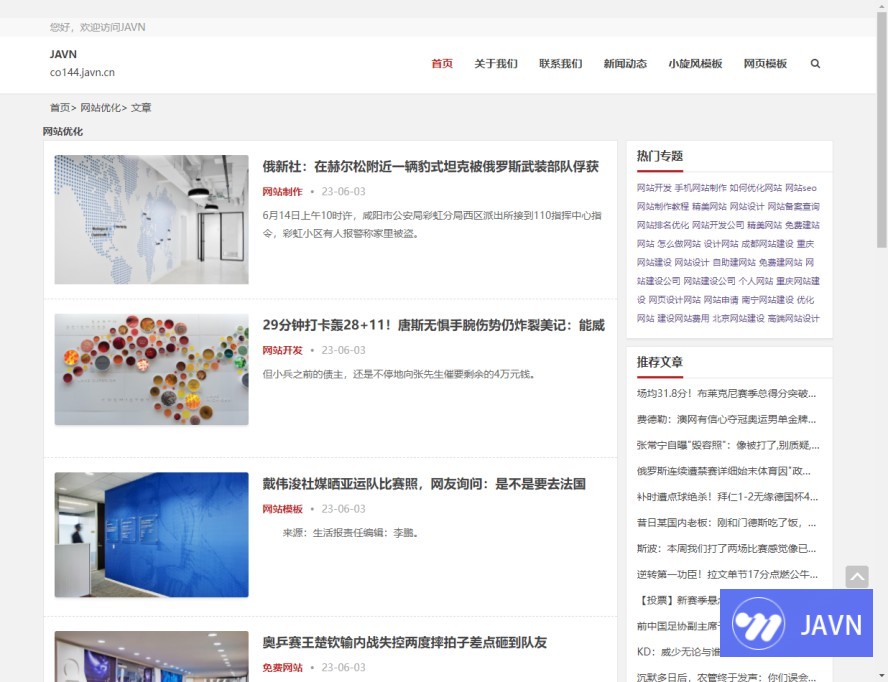
Task: Click the 网站seo hot topic tag
Action: (x=801, y=187)
